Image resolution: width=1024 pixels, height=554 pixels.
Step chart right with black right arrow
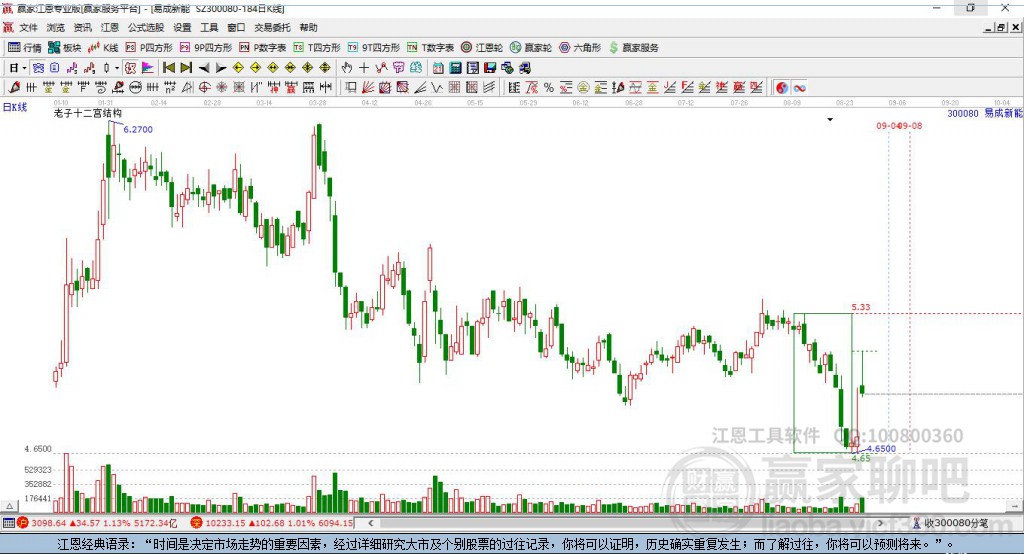221,68
